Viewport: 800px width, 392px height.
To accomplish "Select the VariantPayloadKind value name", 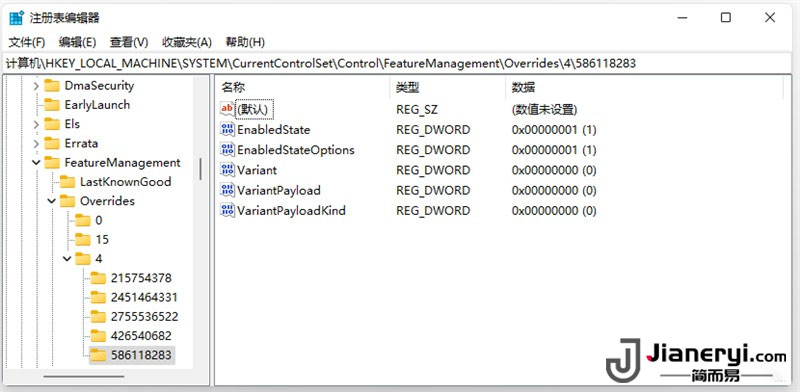I will (x=291, y=210).
